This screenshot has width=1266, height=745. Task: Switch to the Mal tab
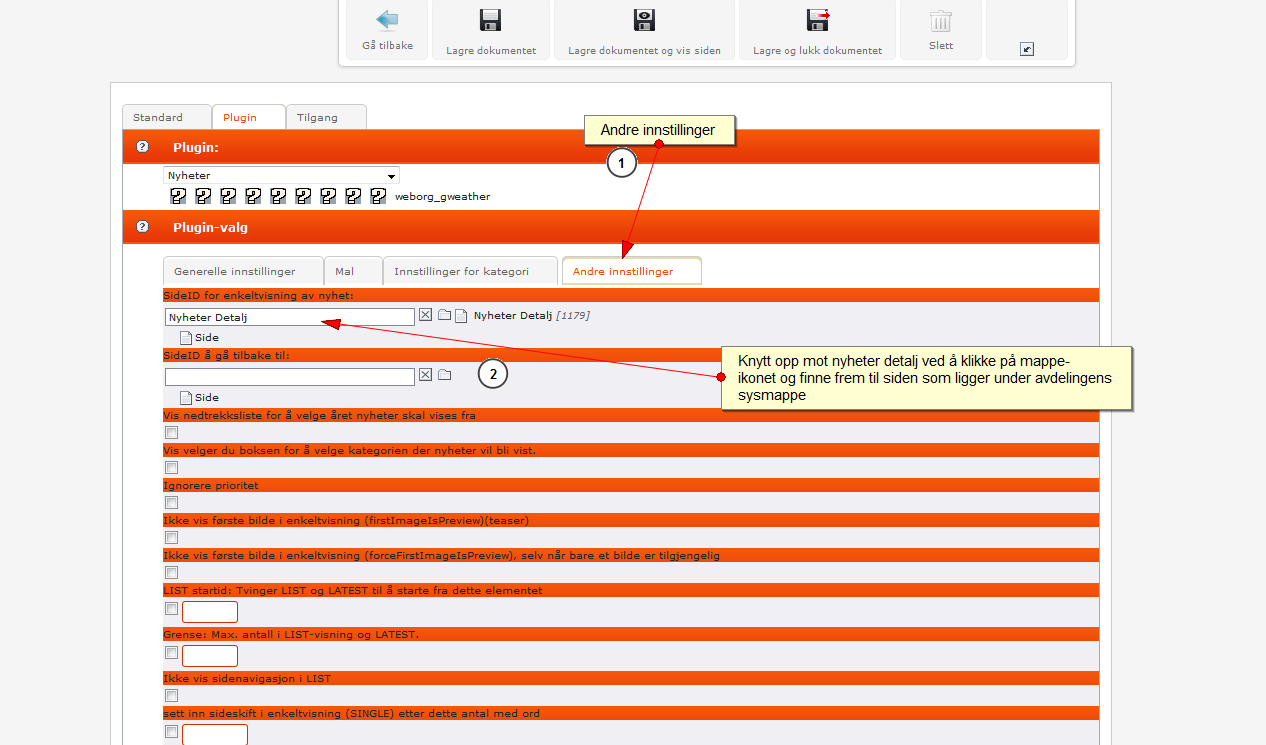point(353,271)
